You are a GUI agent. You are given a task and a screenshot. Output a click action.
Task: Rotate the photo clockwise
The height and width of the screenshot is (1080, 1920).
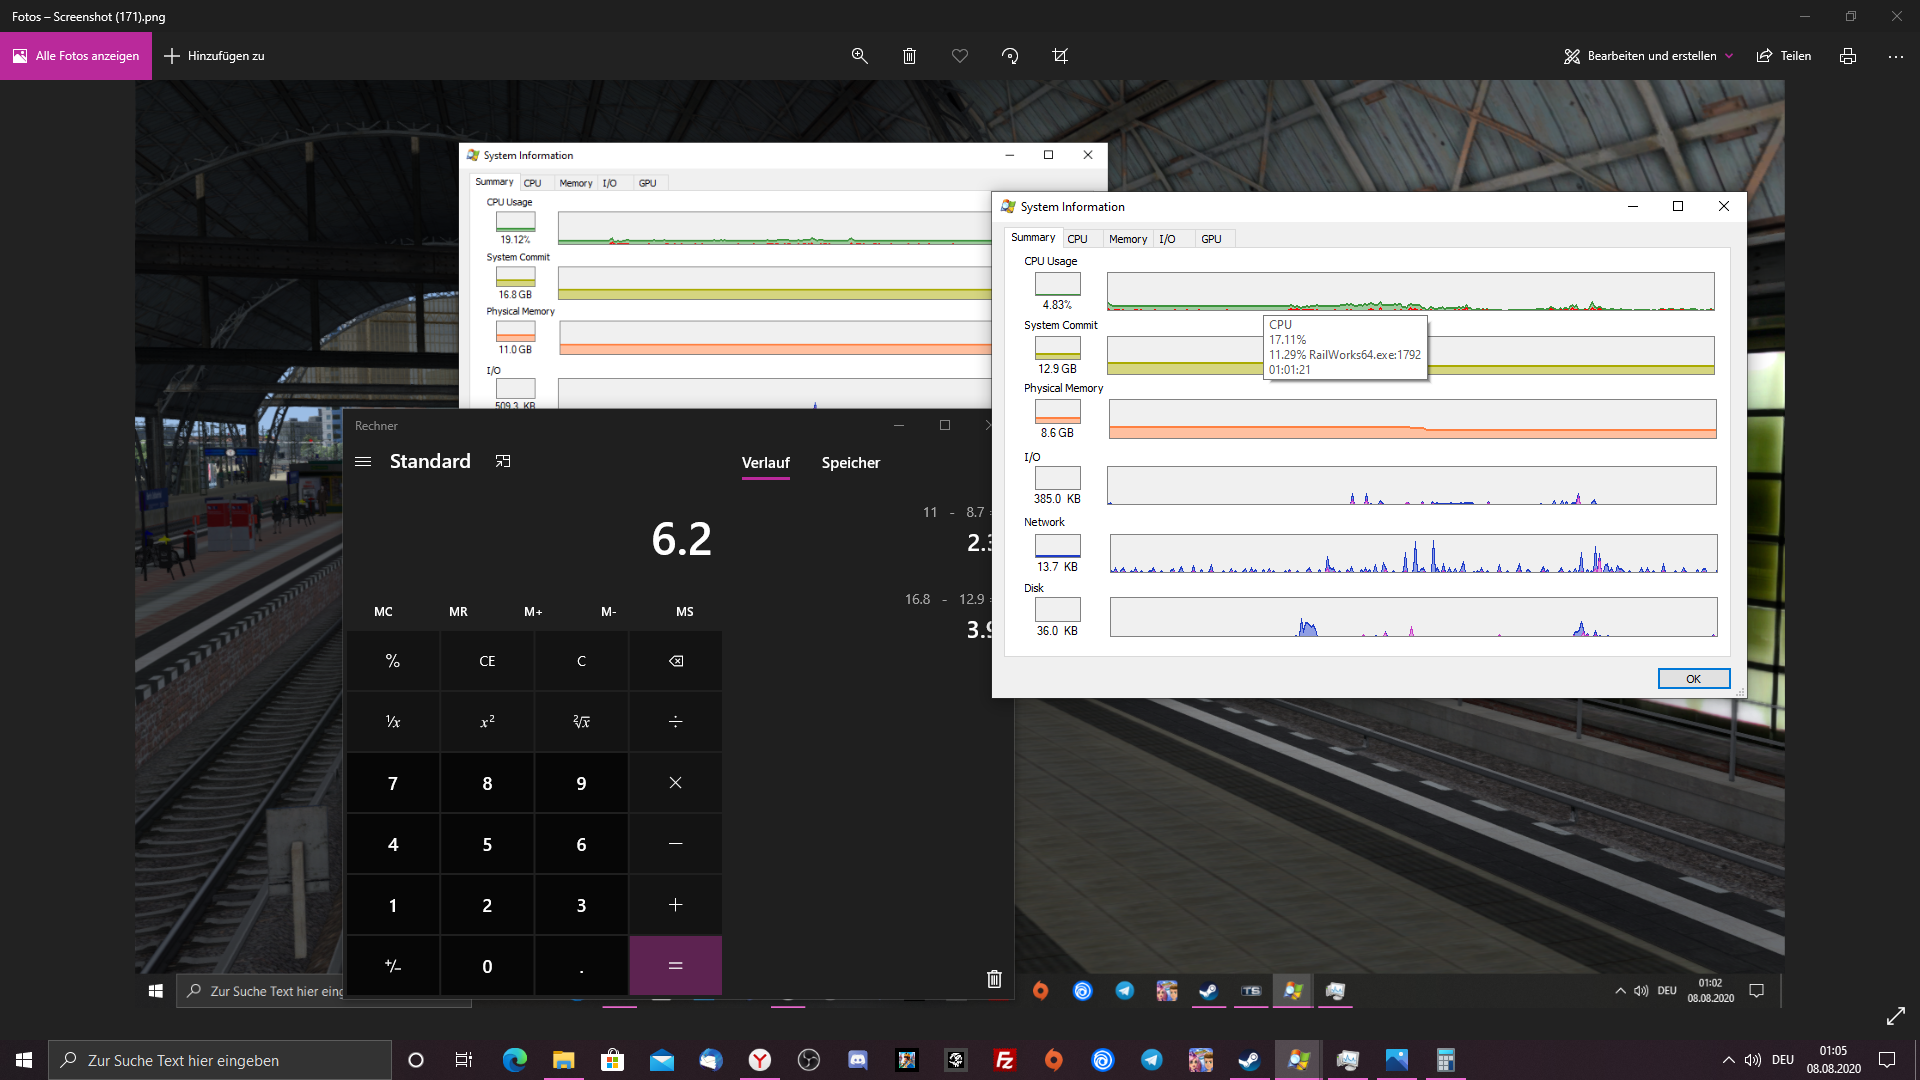[1010, 56]
